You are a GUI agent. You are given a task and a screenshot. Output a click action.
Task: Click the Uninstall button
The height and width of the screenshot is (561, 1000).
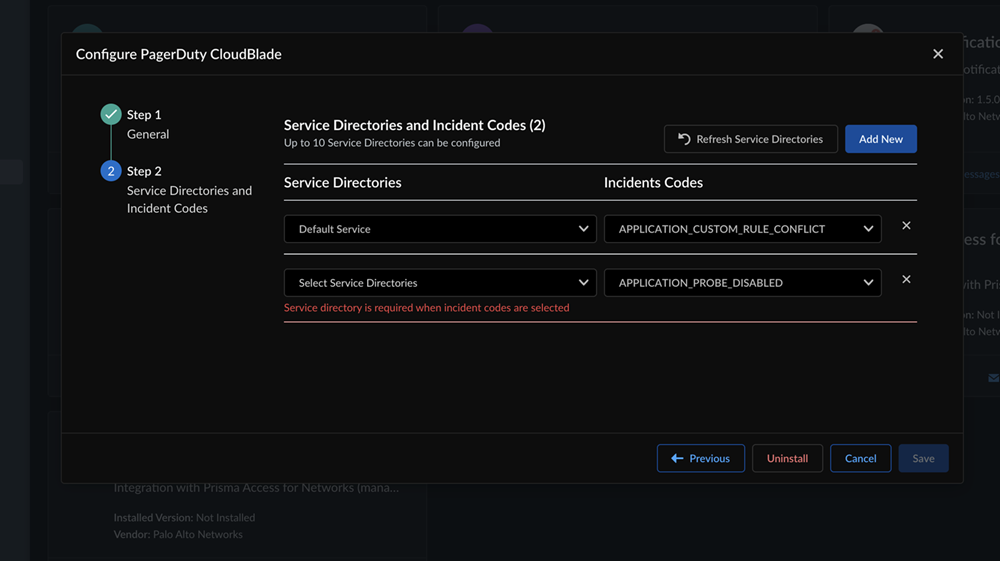(x=787, y=458)
